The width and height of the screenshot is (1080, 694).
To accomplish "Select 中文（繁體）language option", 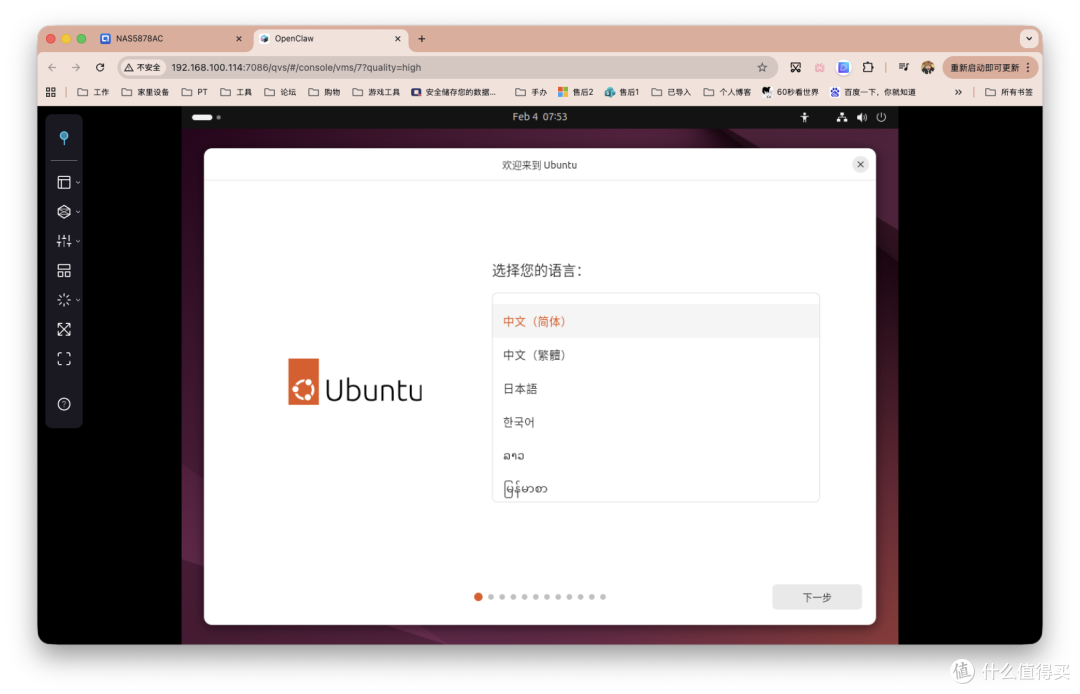I will (x=656, y=355).
